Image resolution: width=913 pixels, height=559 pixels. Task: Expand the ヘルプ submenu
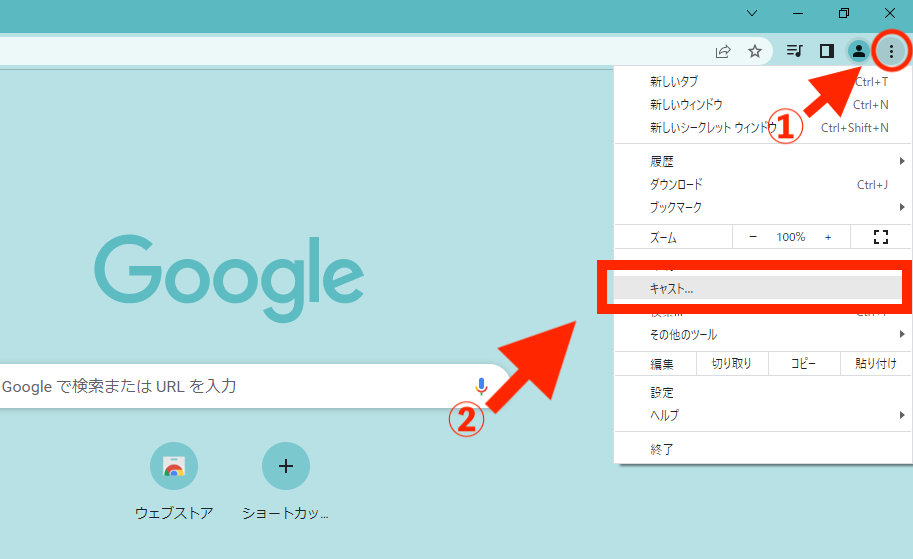763,415
